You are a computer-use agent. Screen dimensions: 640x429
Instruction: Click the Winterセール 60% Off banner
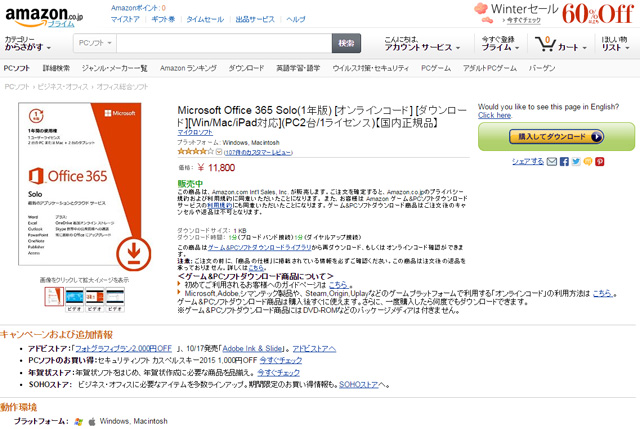[x=554, y=13]
